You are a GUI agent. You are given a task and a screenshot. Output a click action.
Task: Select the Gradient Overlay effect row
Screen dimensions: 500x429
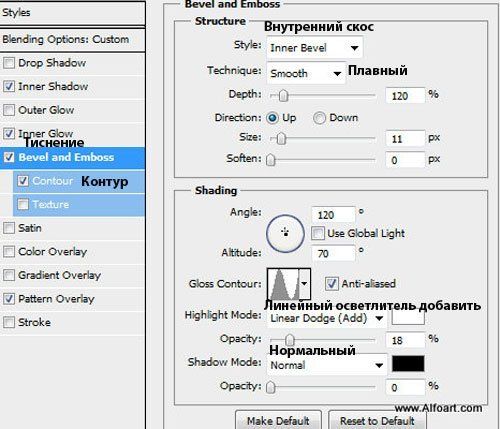coord(72,275)
